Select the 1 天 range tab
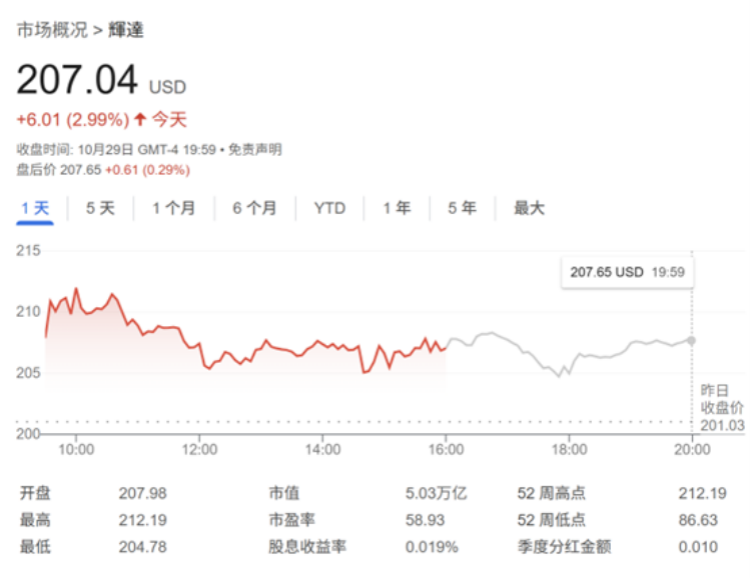 pos(35,208)
